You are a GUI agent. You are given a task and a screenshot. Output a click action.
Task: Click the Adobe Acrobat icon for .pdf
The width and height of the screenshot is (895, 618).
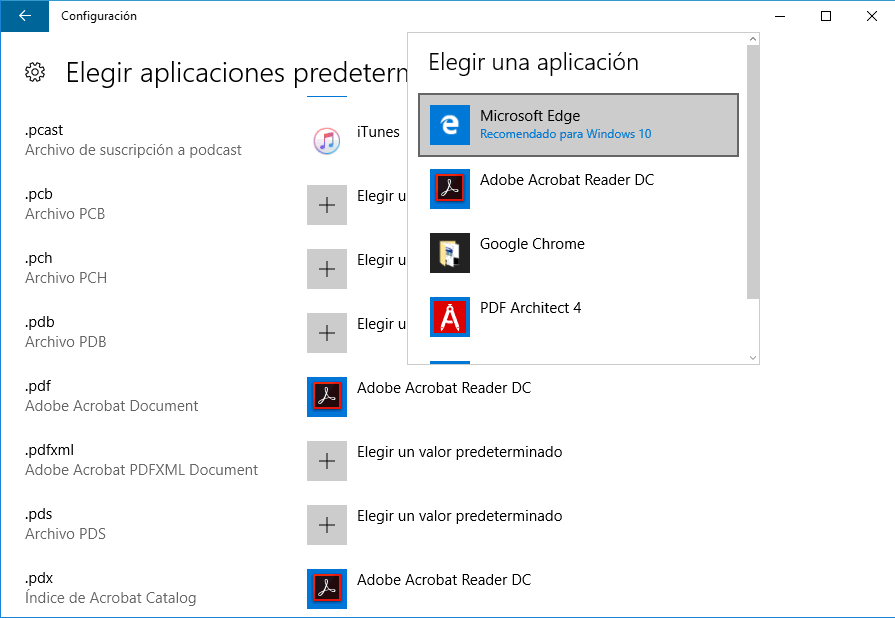coord(327,397)
